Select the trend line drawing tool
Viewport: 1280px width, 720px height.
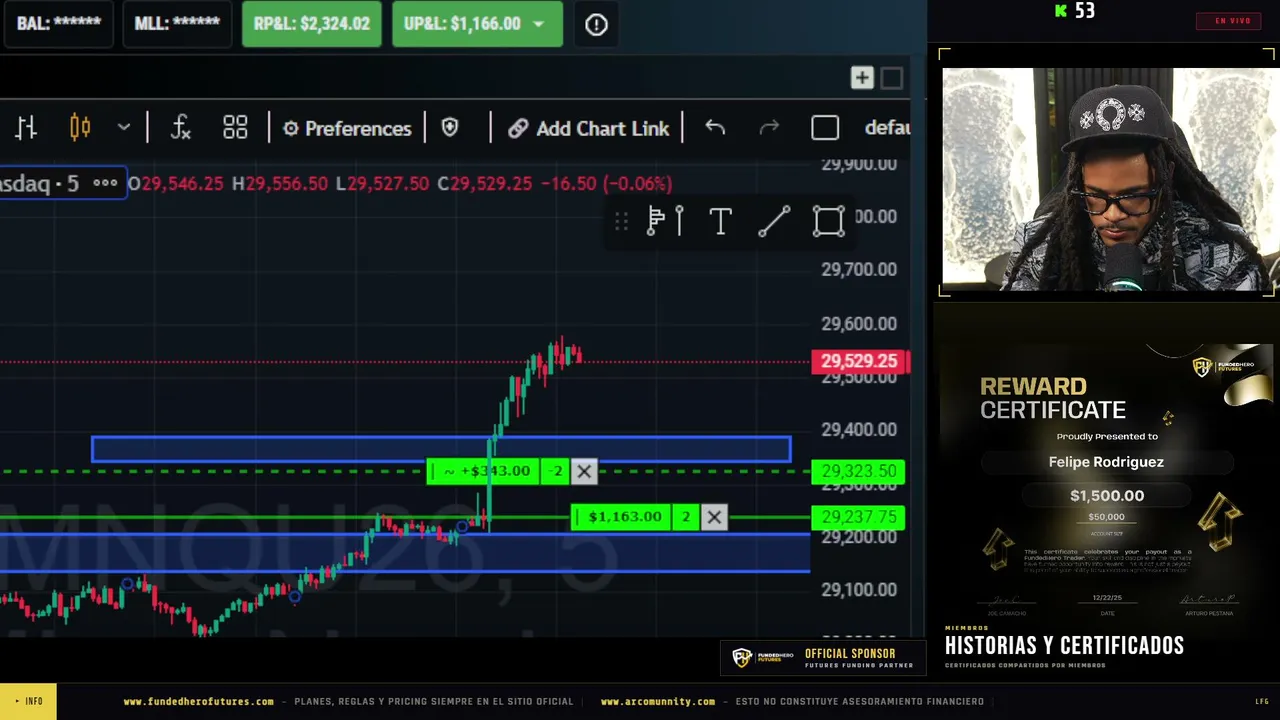(774, 221)
